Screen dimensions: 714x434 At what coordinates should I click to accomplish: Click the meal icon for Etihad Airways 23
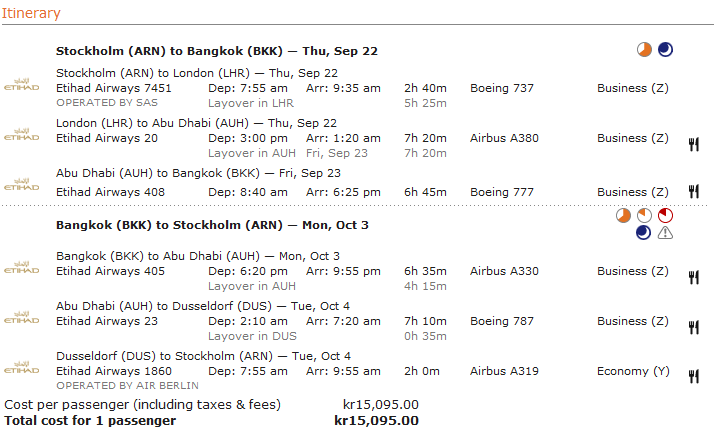(693, 327)
